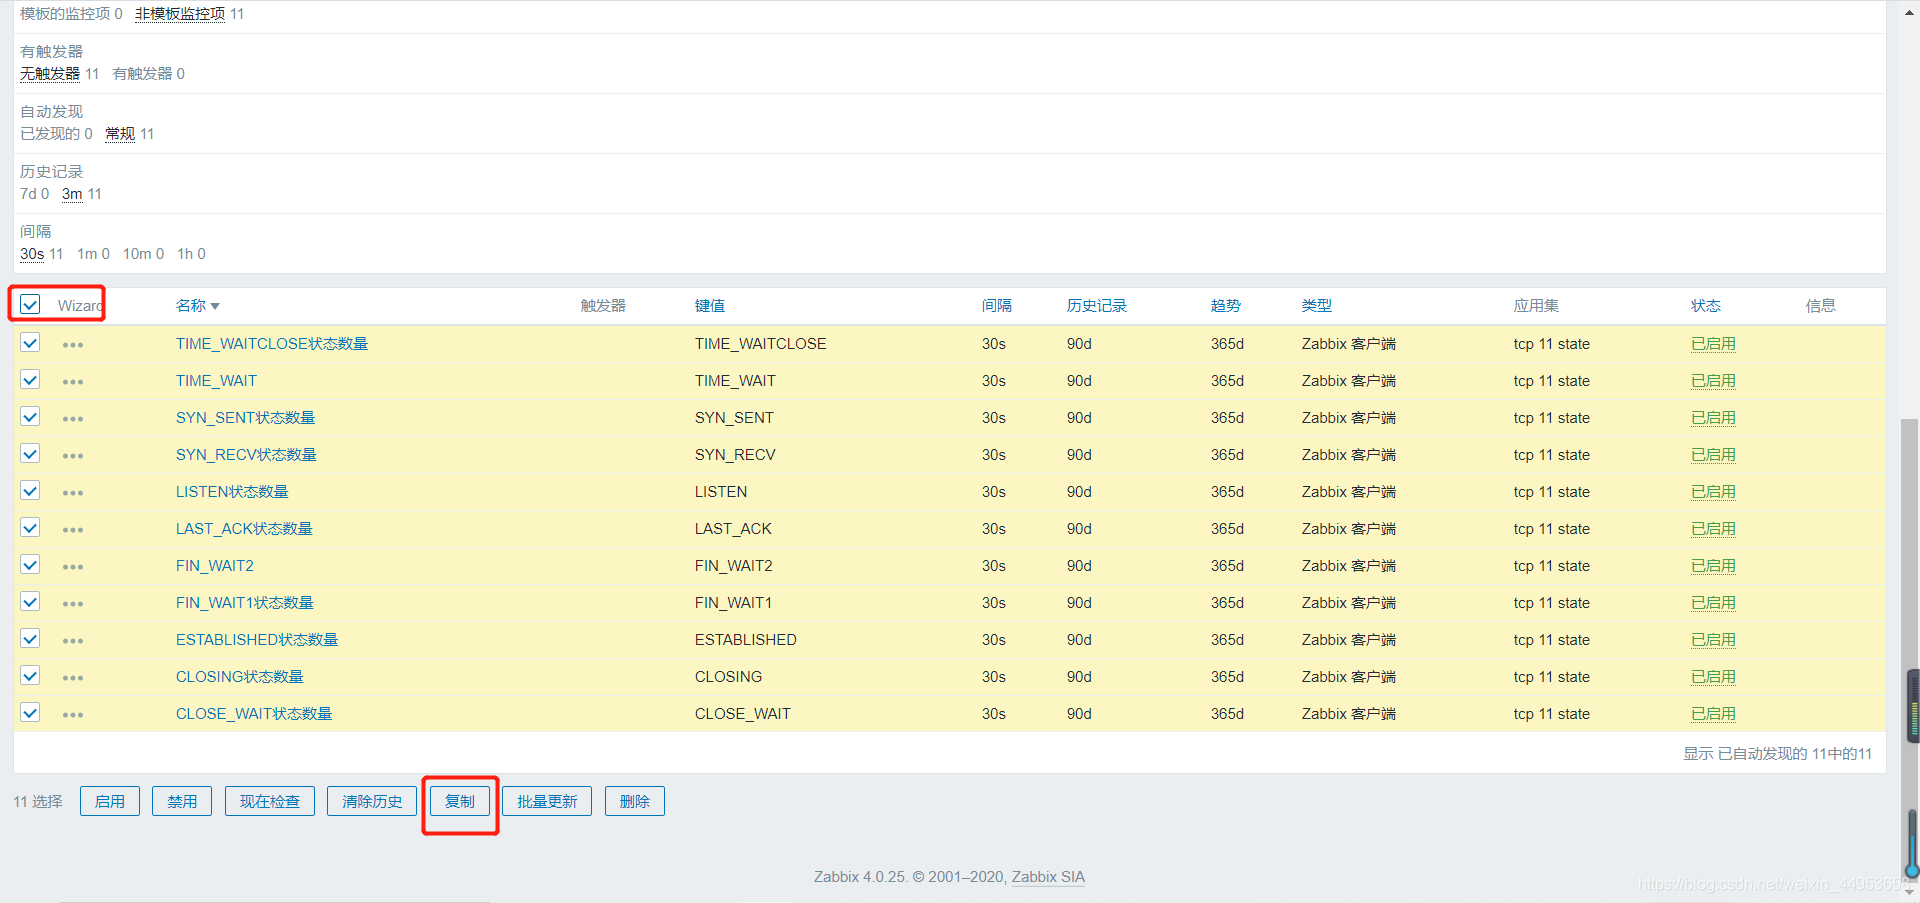Open the FIN_WAIT1状态数量 item

pos(245,603)
